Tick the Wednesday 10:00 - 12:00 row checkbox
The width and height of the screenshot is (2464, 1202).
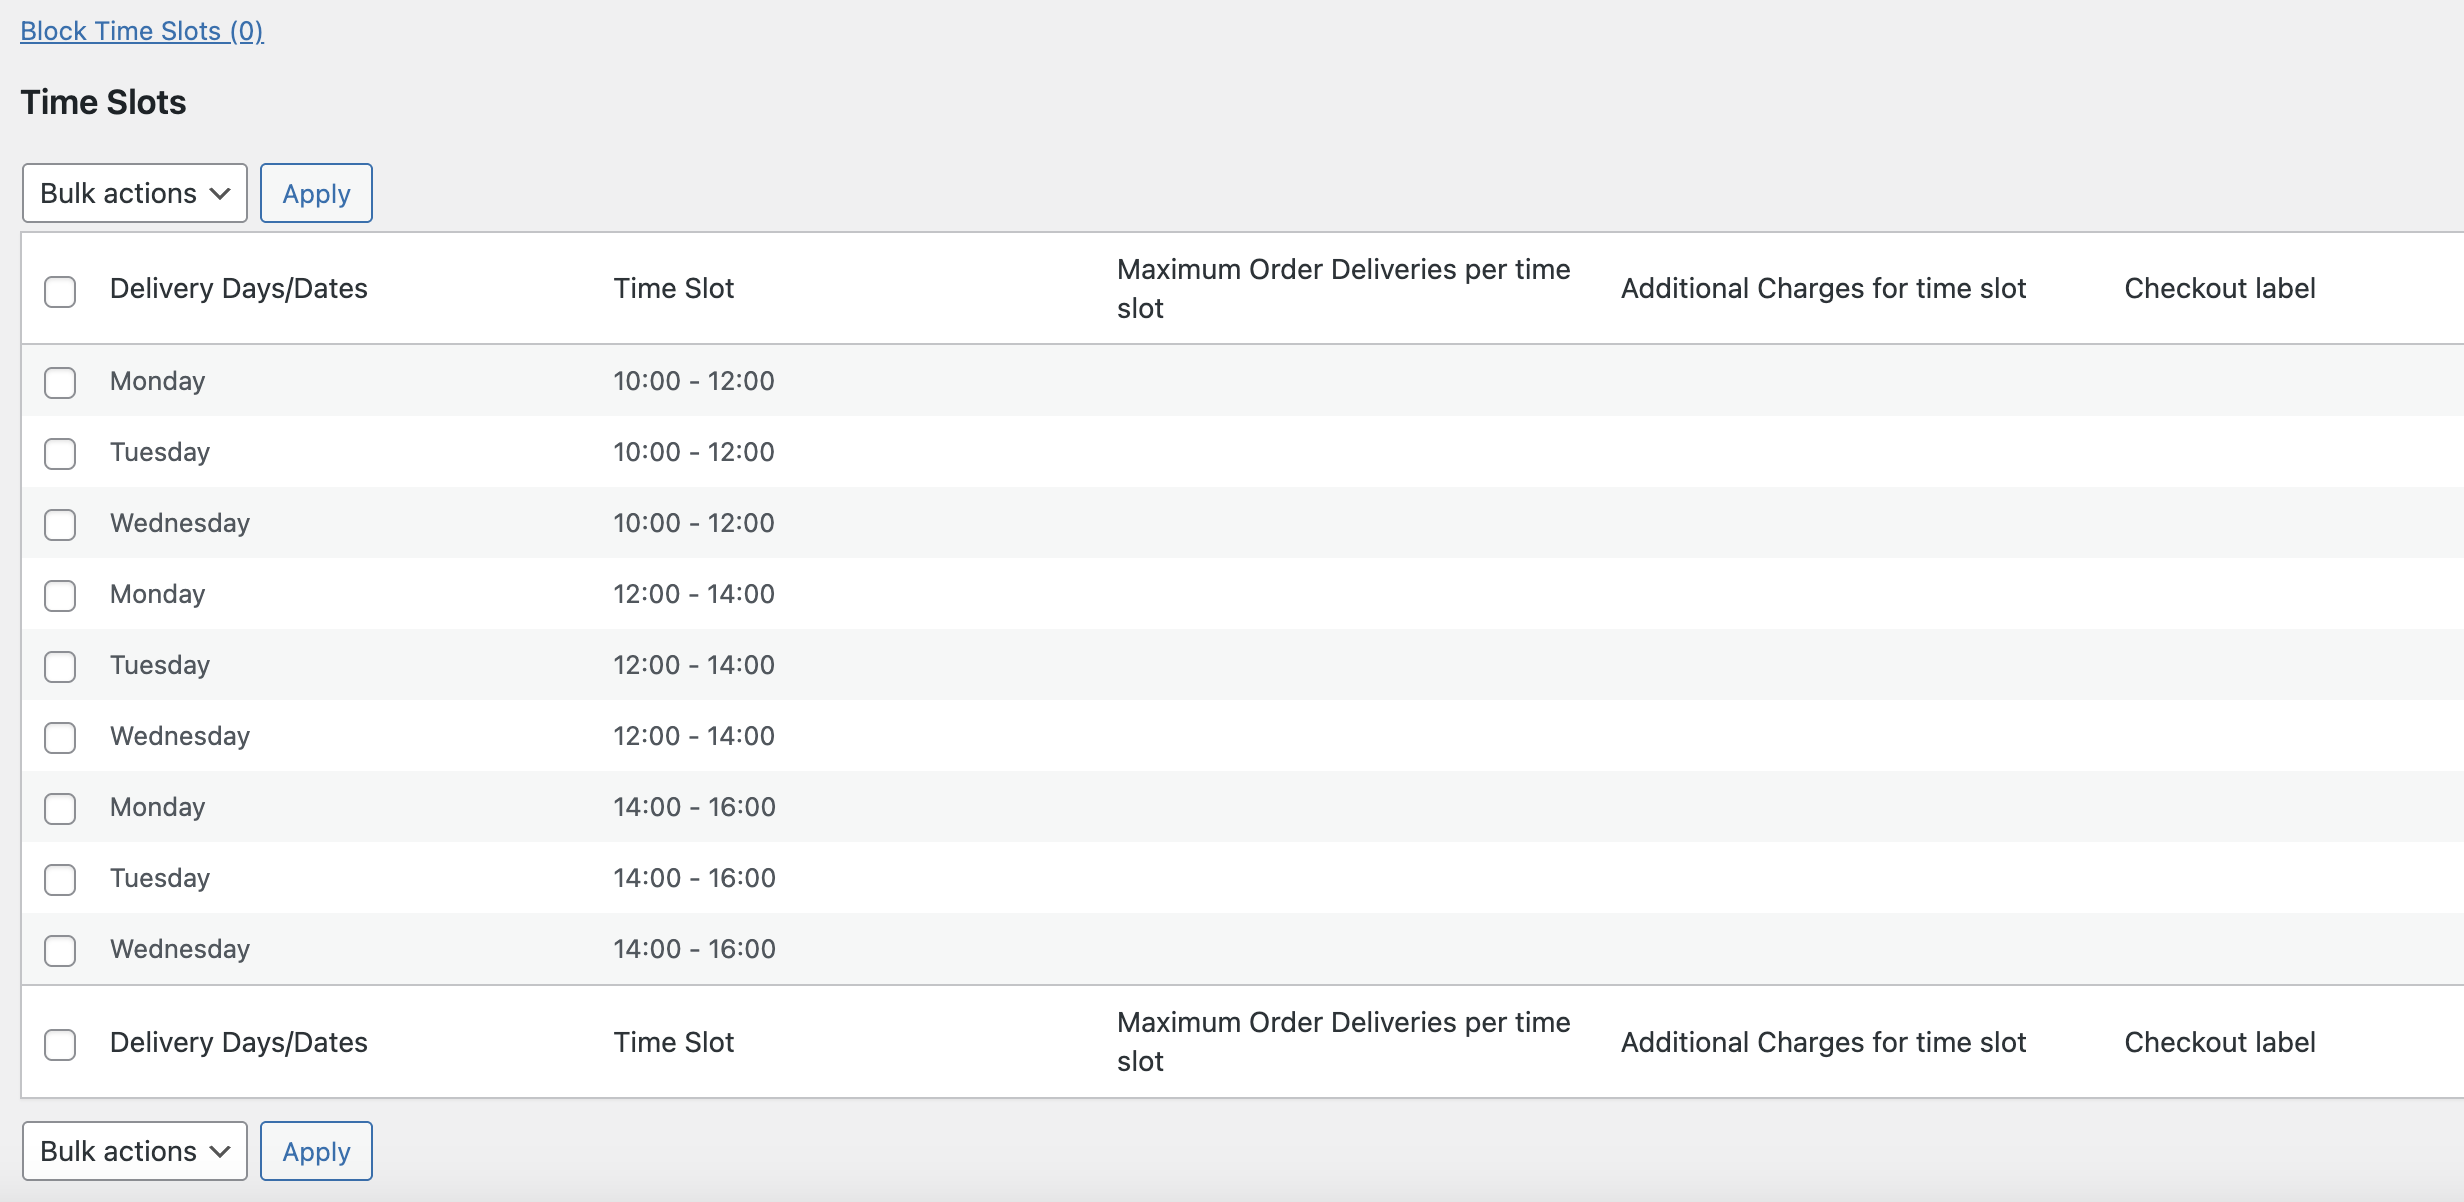tap(60, 524)
